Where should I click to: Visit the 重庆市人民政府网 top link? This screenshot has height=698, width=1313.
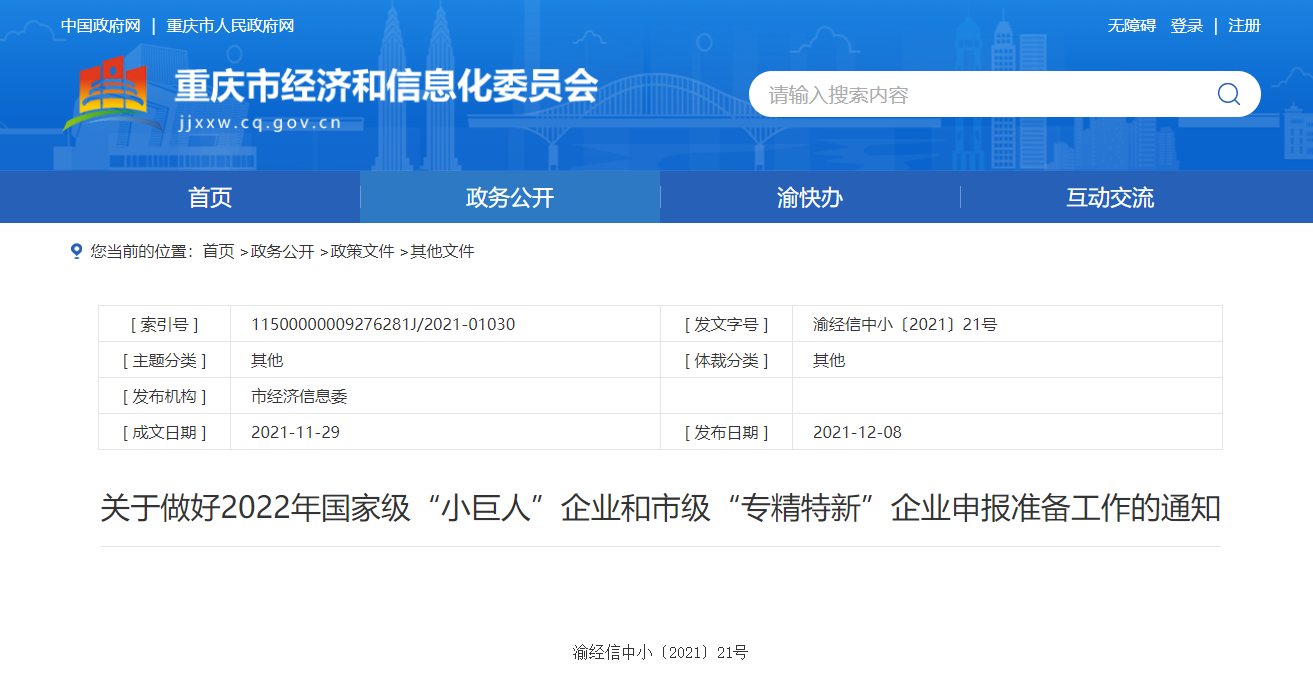[x=230, y=26]
